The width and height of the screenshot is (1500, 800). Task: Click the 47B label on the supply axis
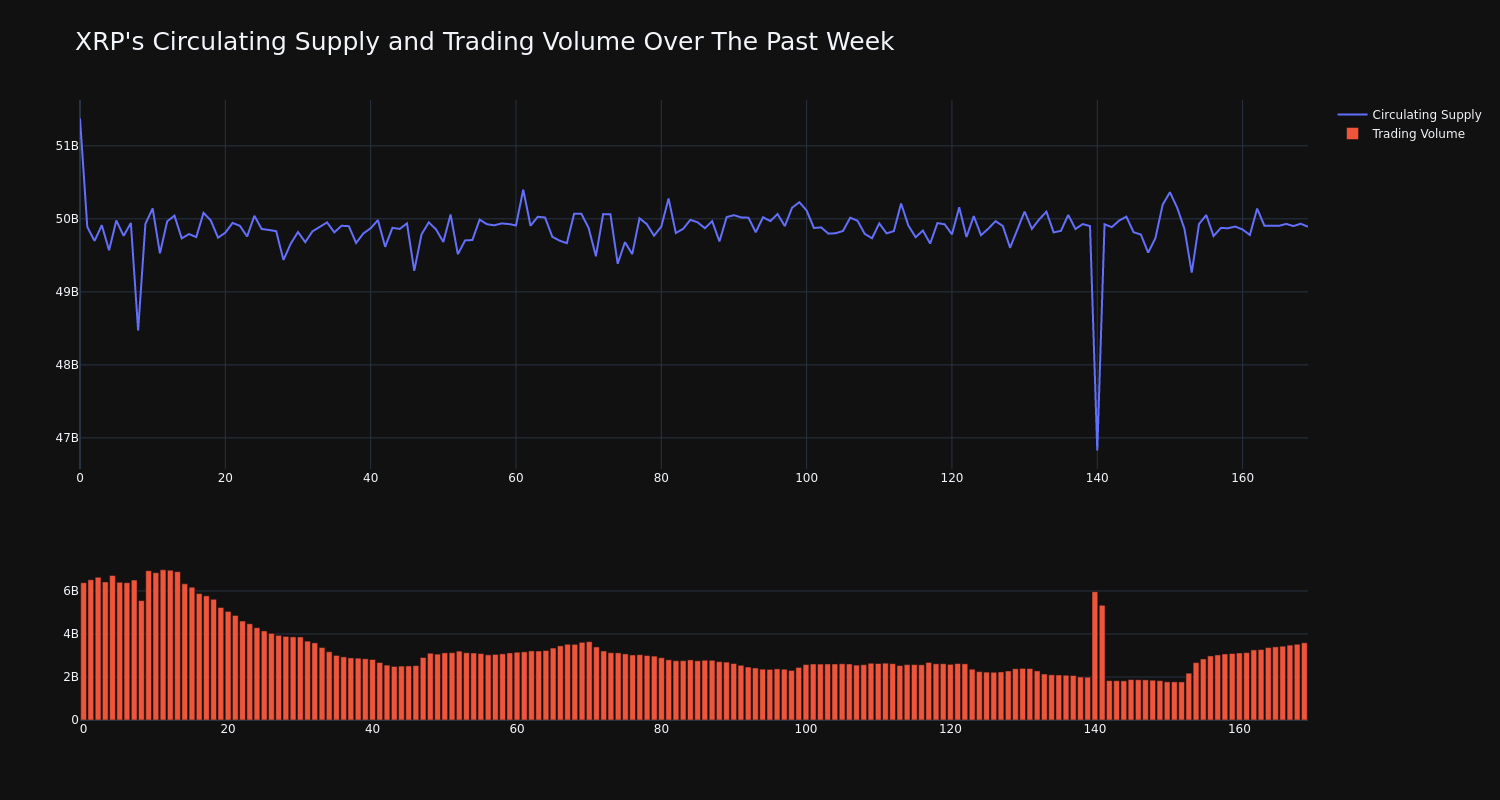pyautogui.click(x=67, y=438)
